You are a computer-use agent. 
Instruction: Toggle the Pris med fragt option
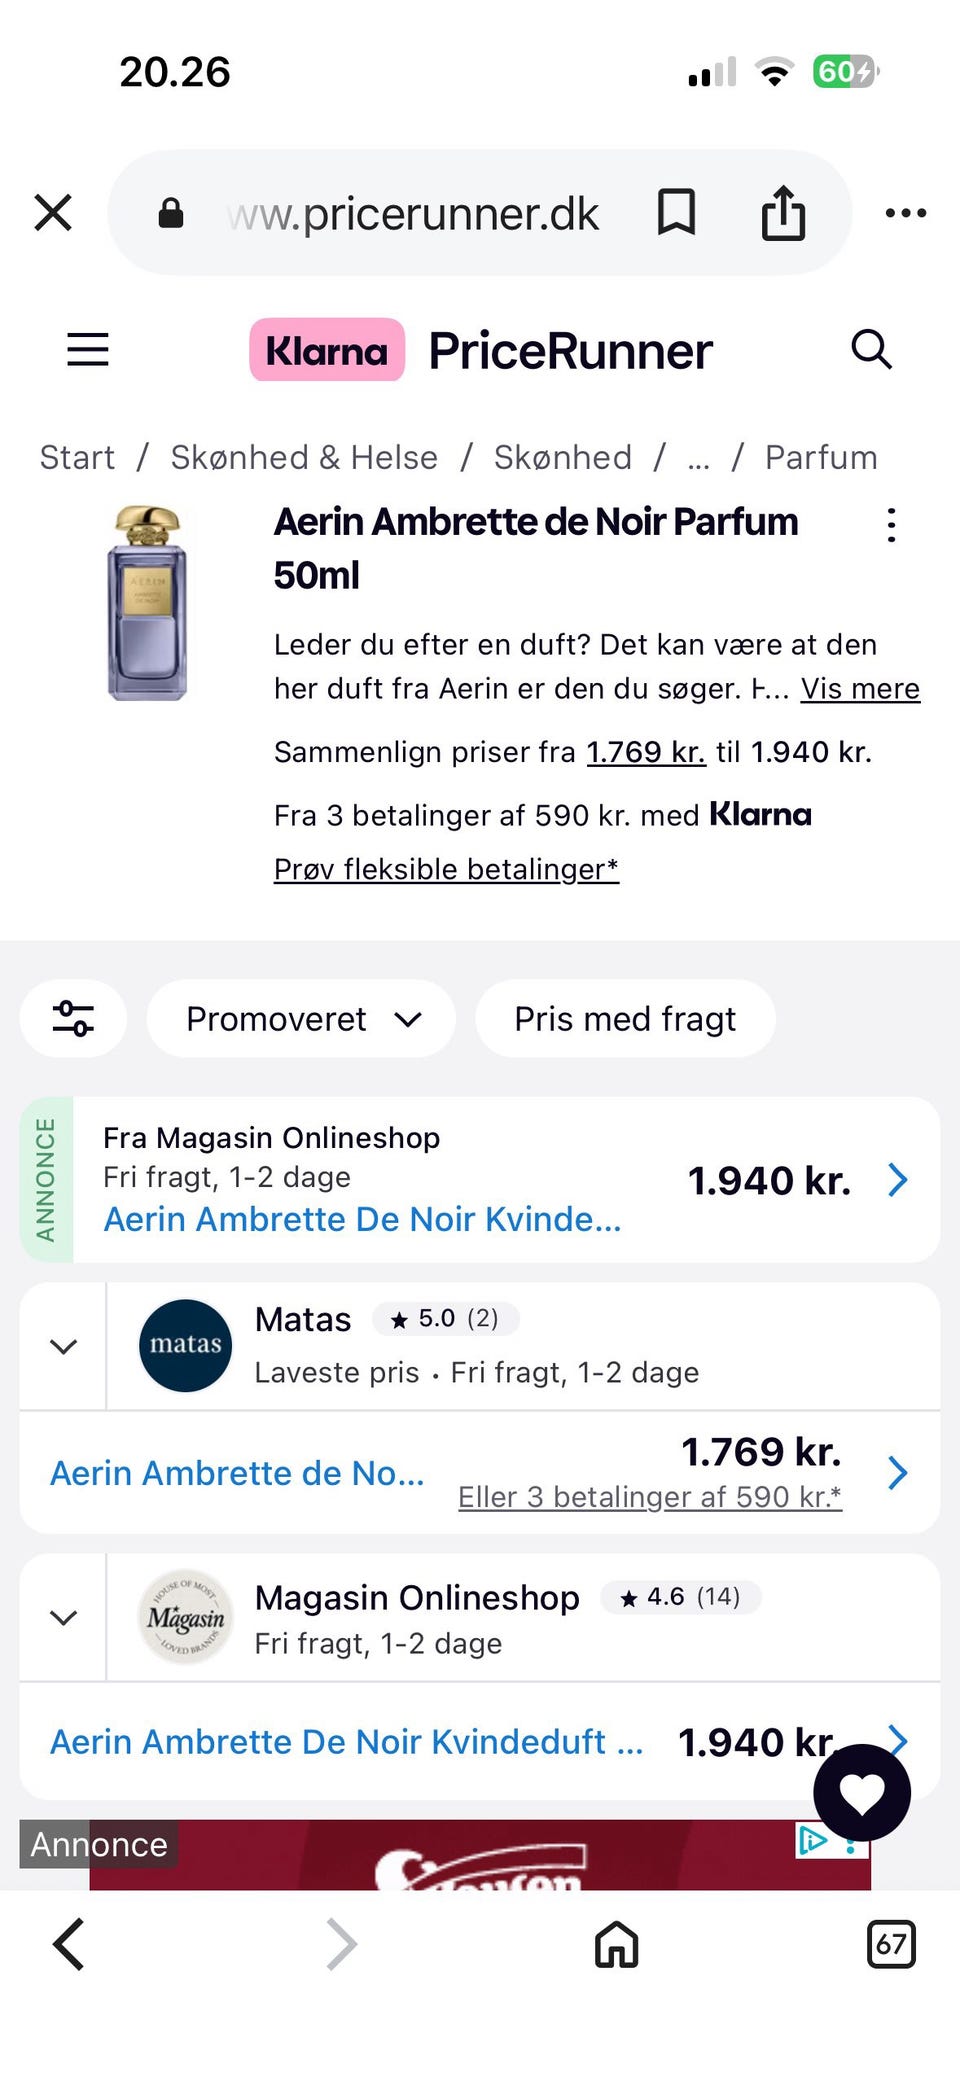click(x=625, y=1019)
